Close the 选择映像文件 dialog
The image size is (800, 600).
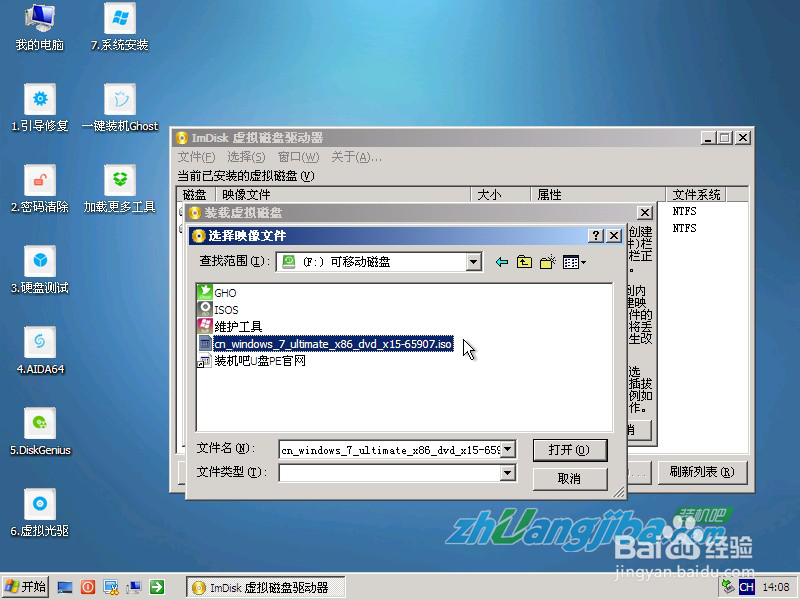[x=614, y=235]
